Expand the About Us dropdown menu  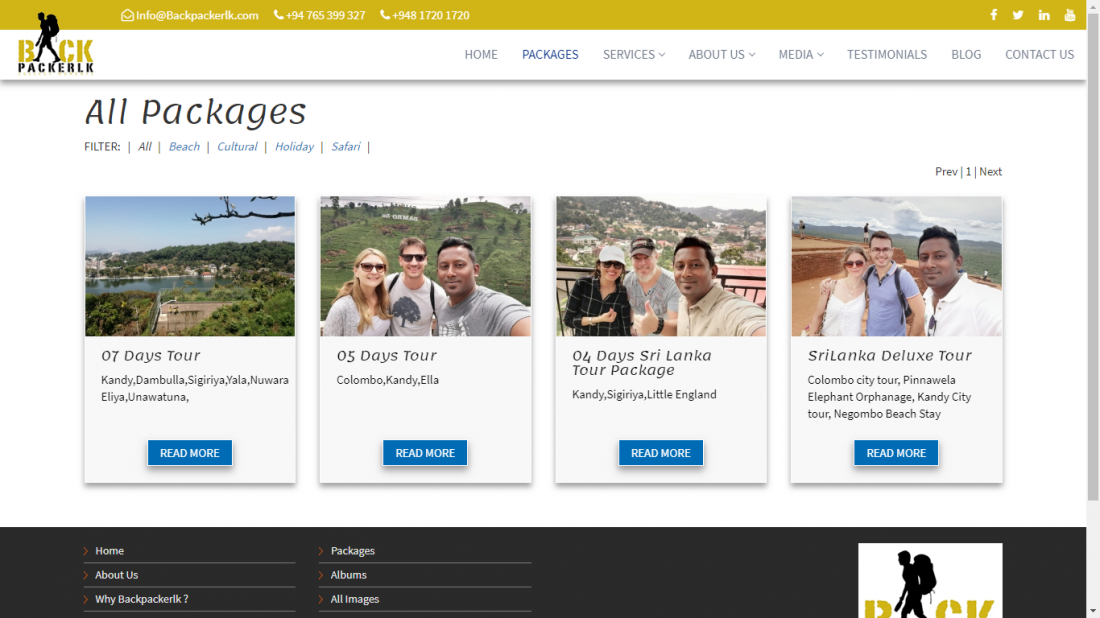point(722,54)
